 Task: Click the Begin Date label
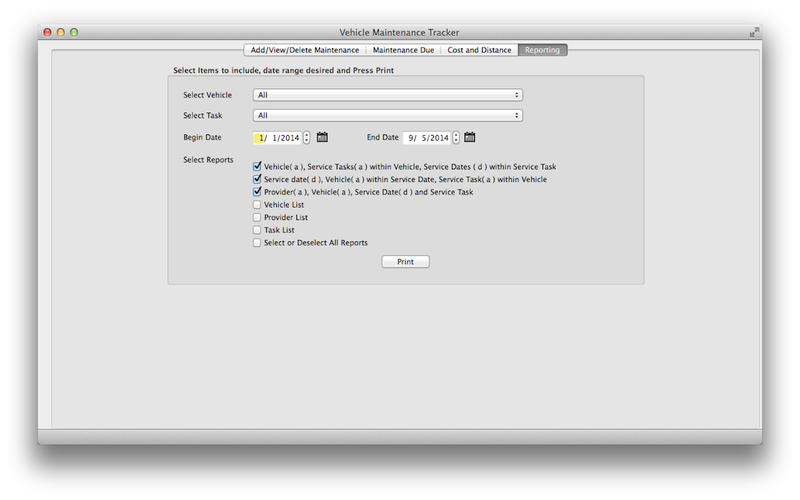click(x=203, y=137)
